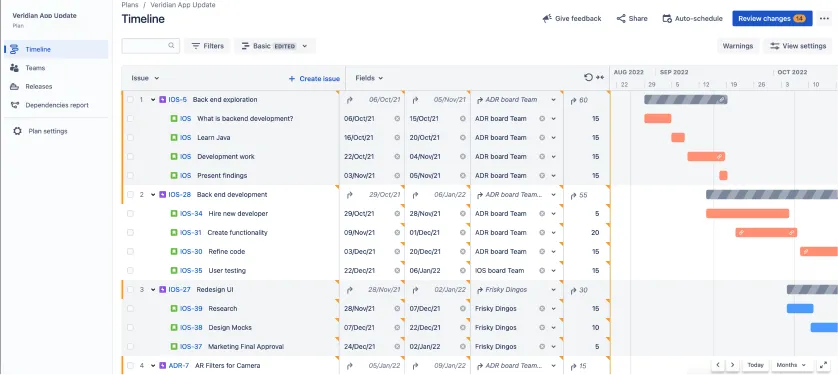Image resolution: width=839 pixels, height=375 pixels.
Task: Click the search input field
Action: pyautogui.click(x=150, y=46)
